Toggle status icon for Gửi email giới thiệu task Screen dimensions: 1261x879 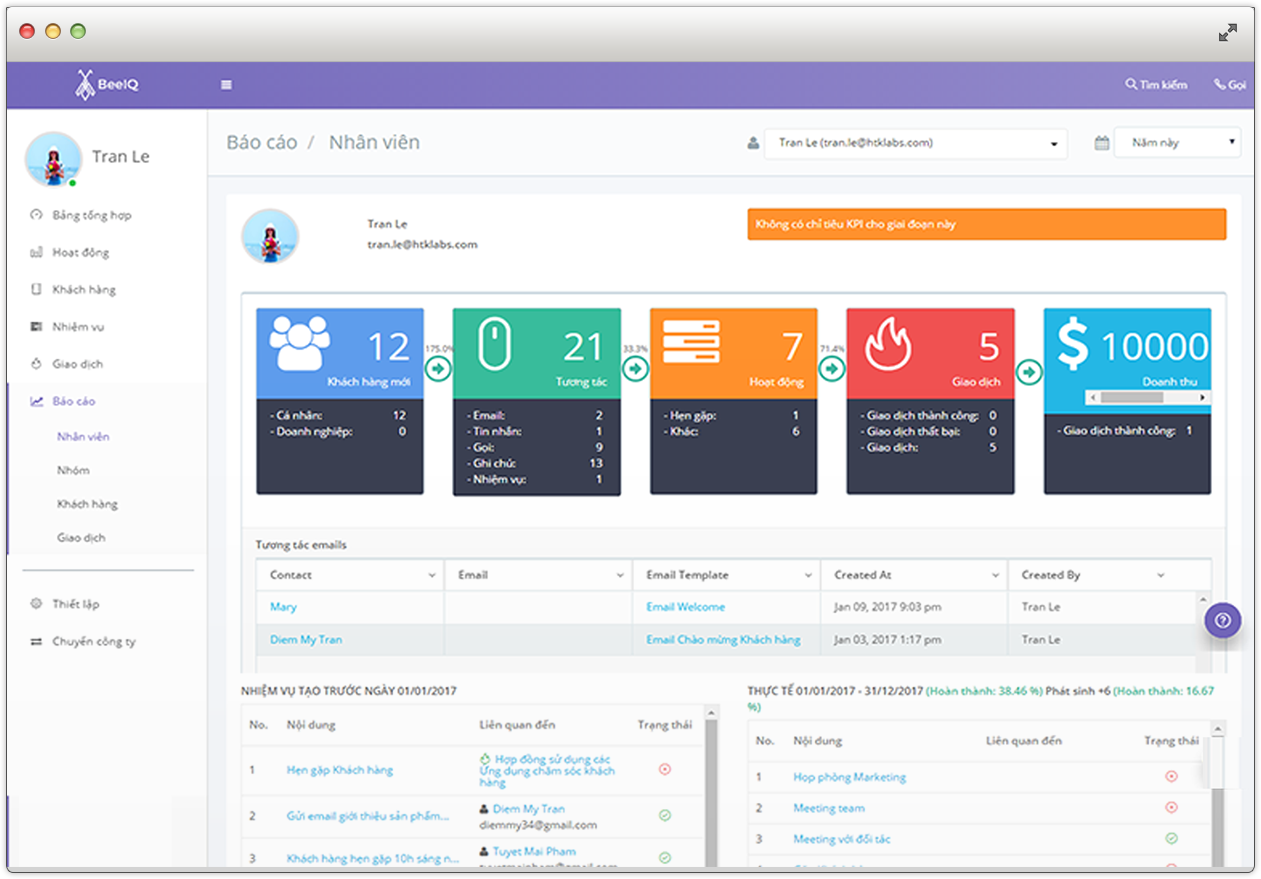[664, 816]
